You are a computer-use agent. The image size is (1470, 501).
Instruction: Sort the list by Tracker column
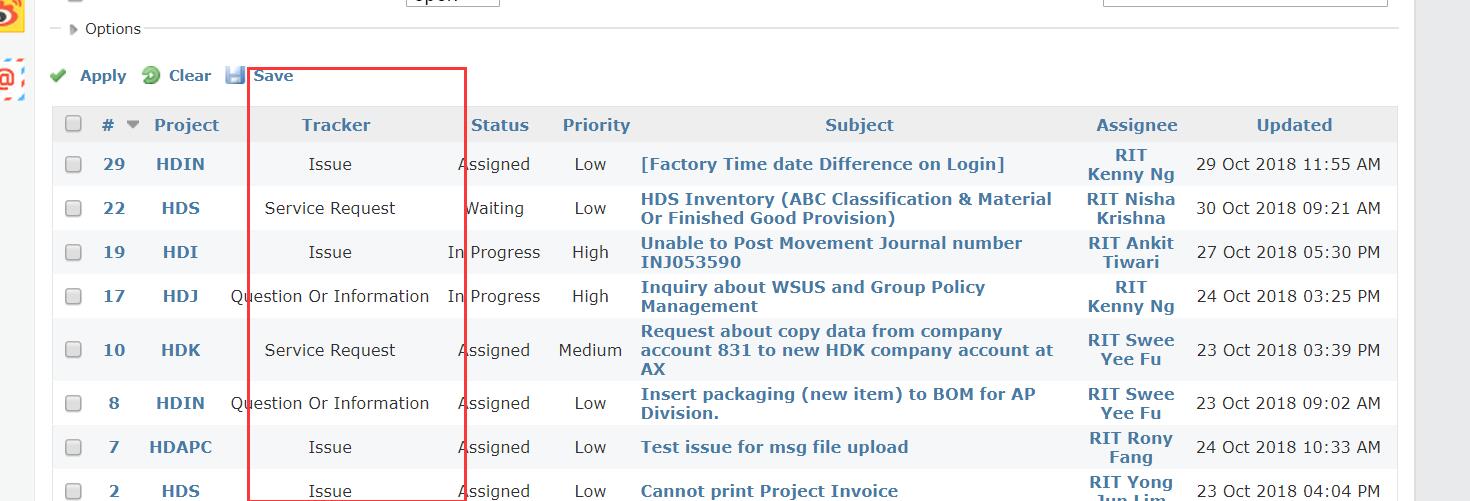coord(336,125)
